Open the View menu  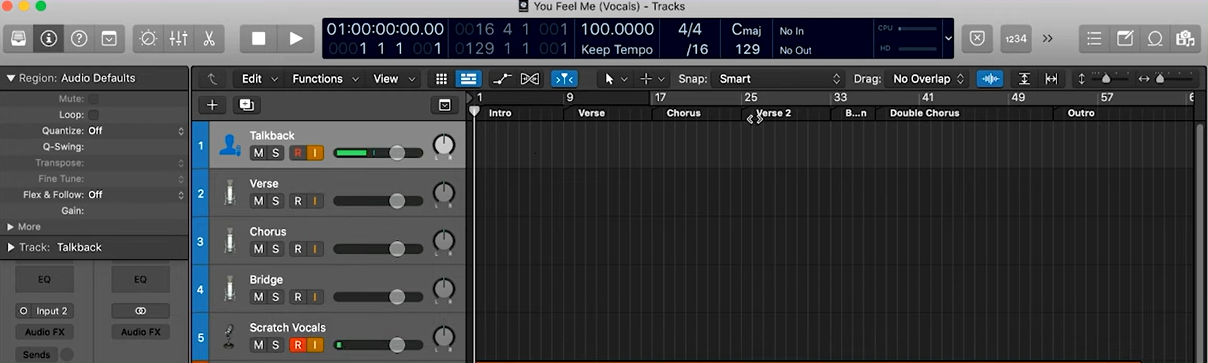coord(392,78)
